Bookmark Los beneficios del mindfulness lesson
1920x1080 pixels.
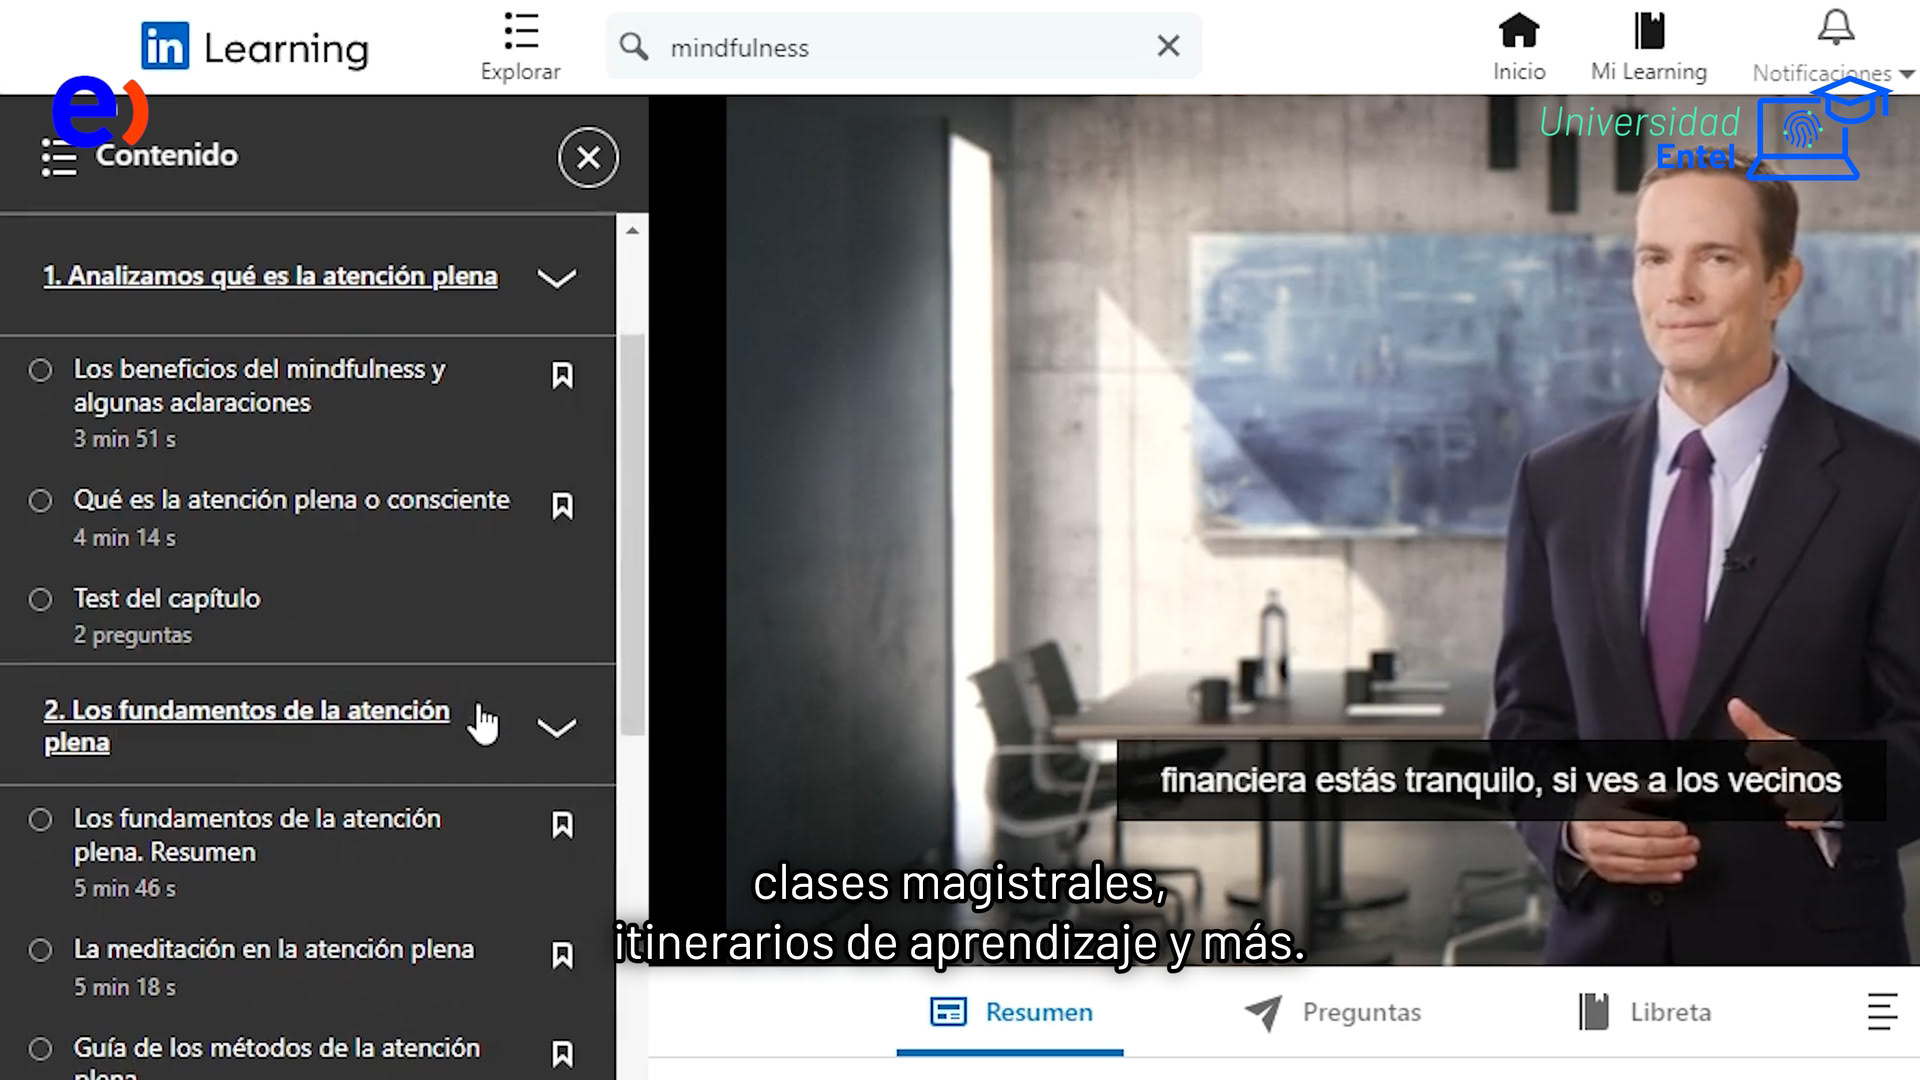(562, 375)
